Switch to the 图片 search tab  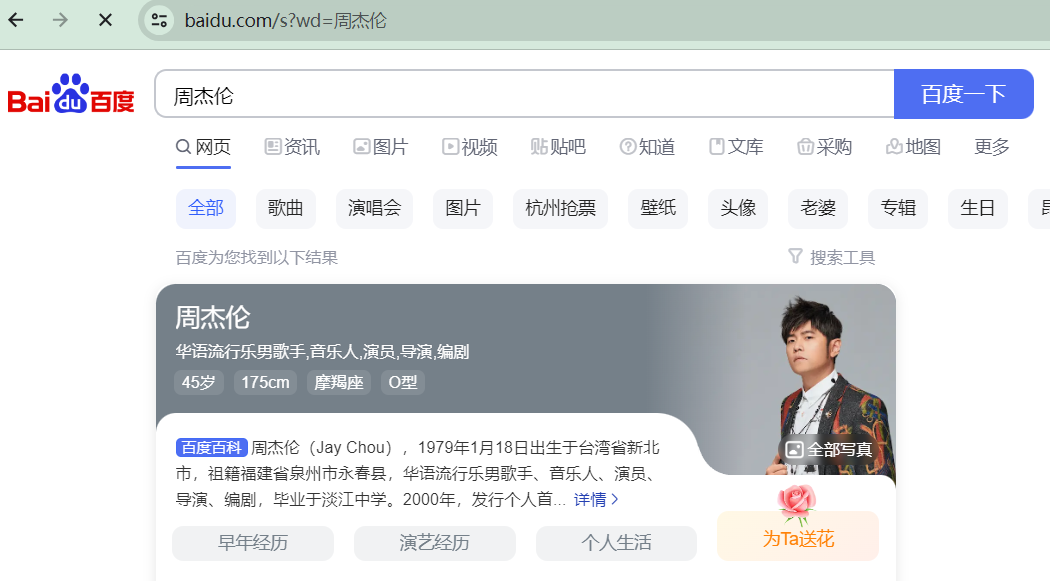point(381,147)
